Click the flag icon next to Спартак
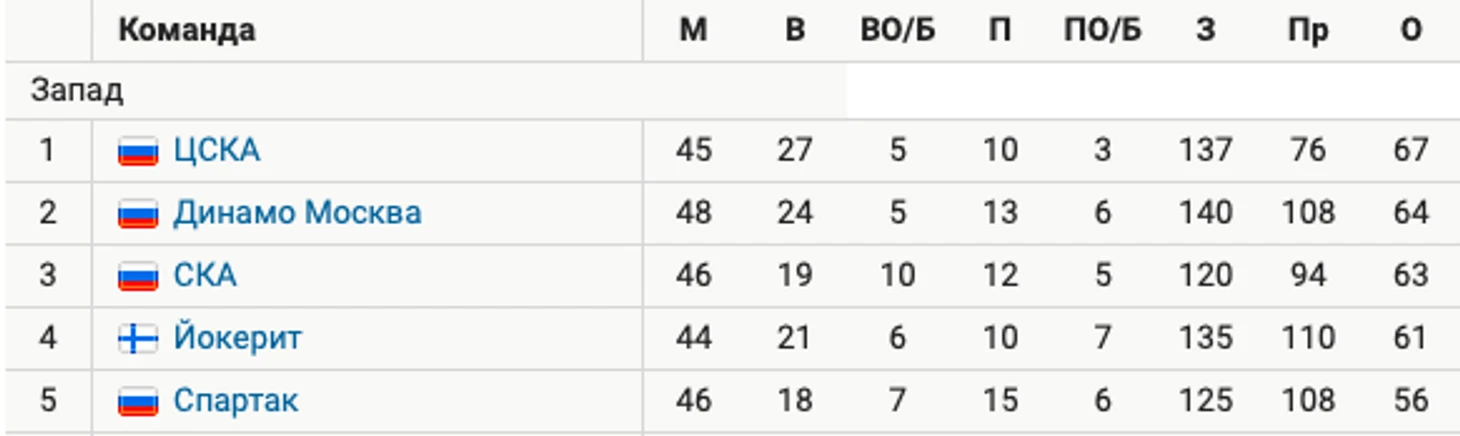1460x436 pixels. (138, 402)
